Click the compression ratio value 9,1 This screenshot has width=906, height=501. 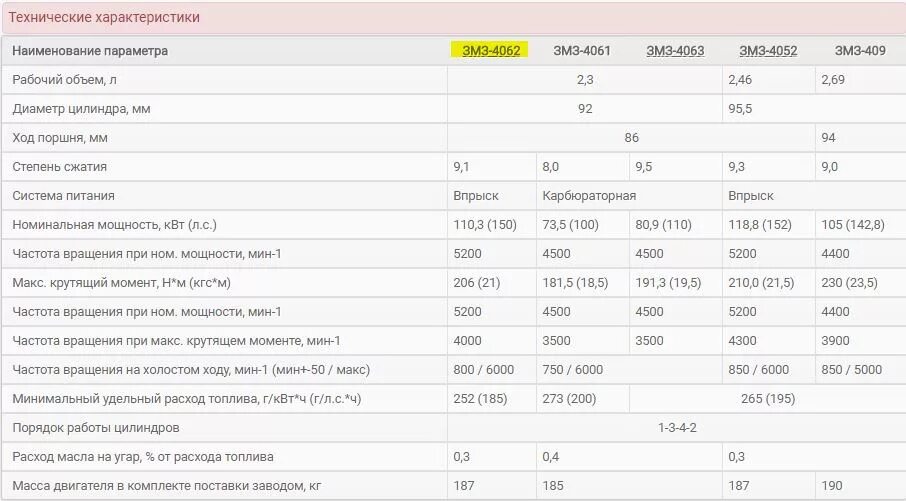click(x=461, y=167)
